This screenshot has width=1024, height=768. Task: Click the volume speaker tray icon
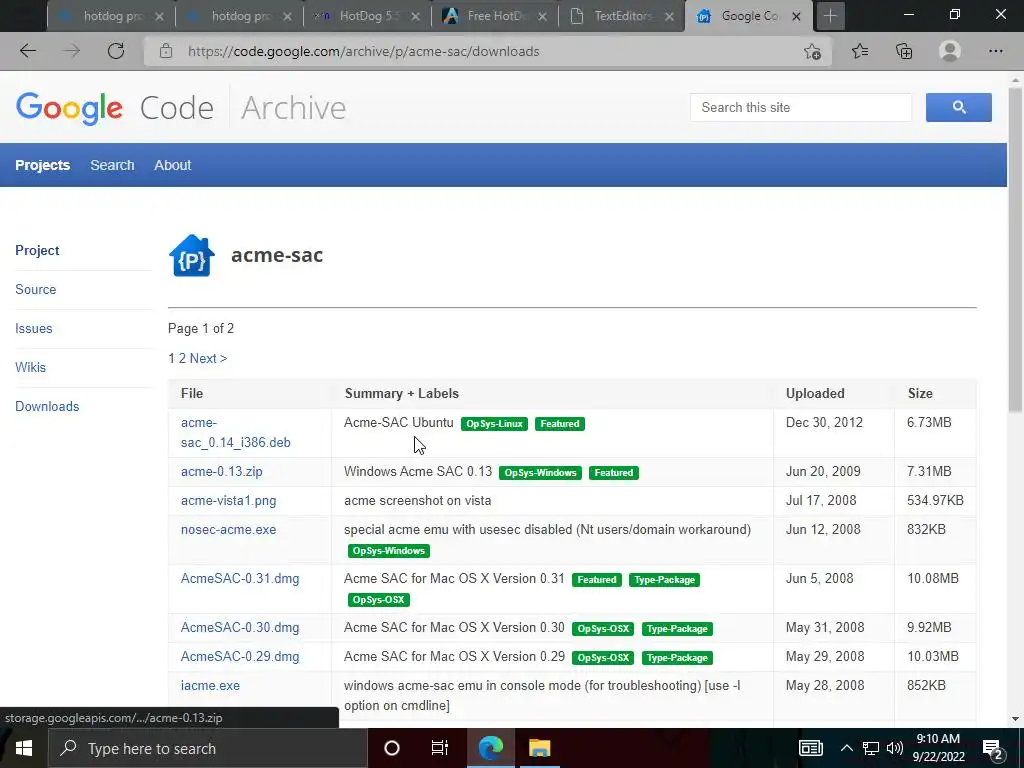[895, 748]
